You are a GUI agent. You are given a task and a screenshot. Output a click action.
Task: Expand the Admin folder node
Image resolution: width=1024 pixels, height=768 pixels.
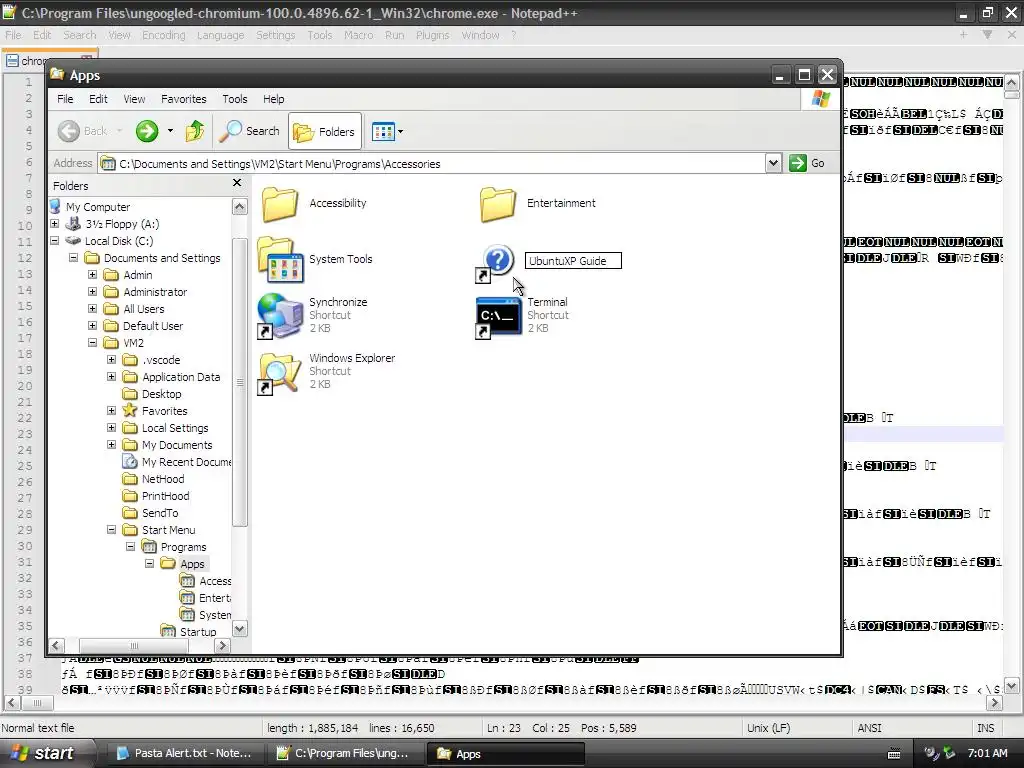point(93,275)
